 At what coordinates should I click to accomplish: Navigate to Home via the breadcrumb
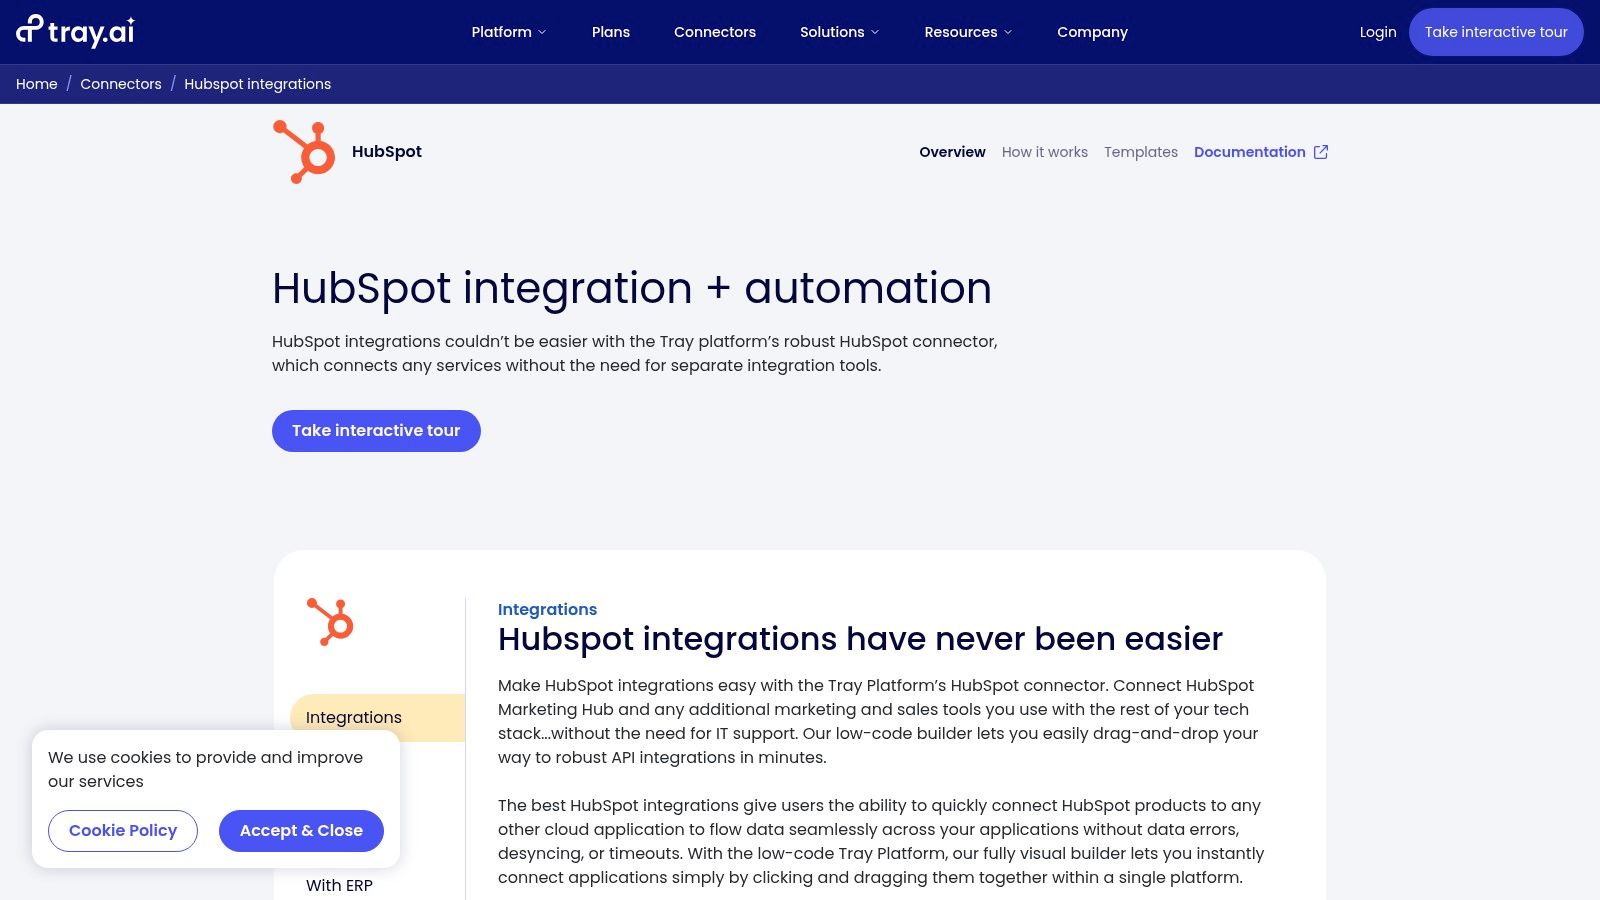coord(36,84)
